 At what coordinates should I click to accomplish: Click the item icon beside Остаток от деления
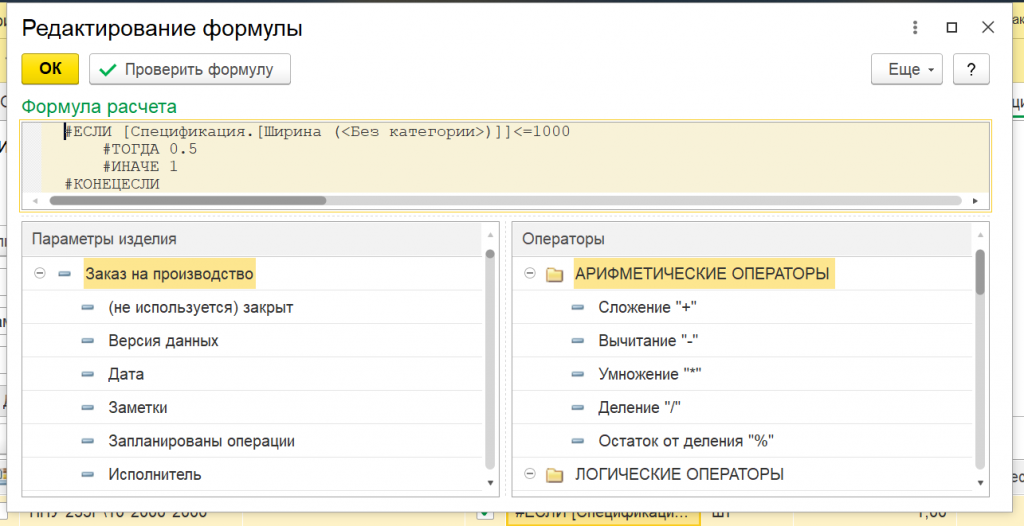tap(577, 441)
